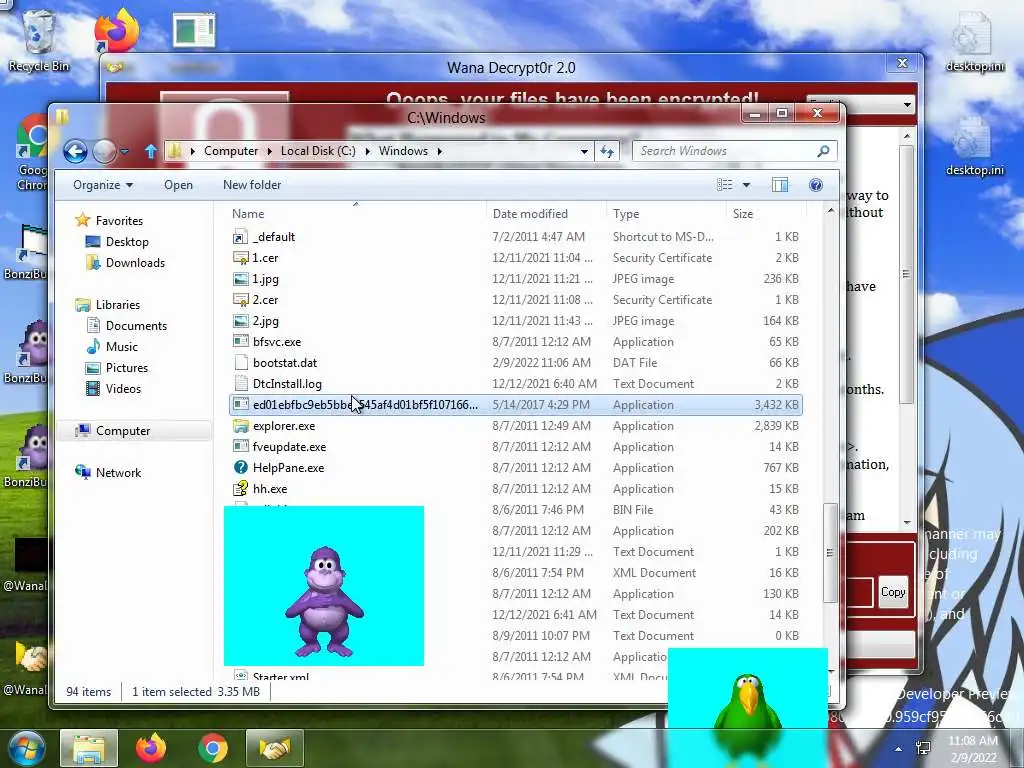Expand view options dropdown arrow
This screenshot has width=1024, height=768.
click(746, 185)
